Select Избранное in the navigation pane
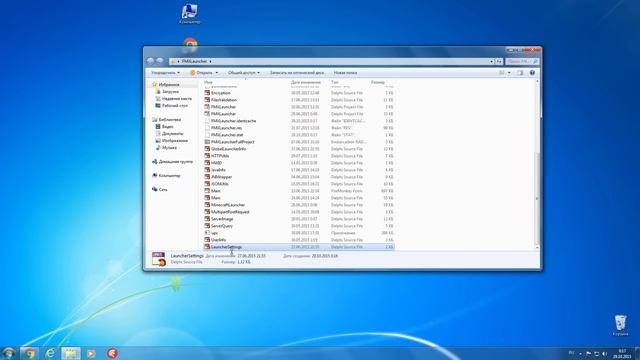 click(x=169, y=84)
